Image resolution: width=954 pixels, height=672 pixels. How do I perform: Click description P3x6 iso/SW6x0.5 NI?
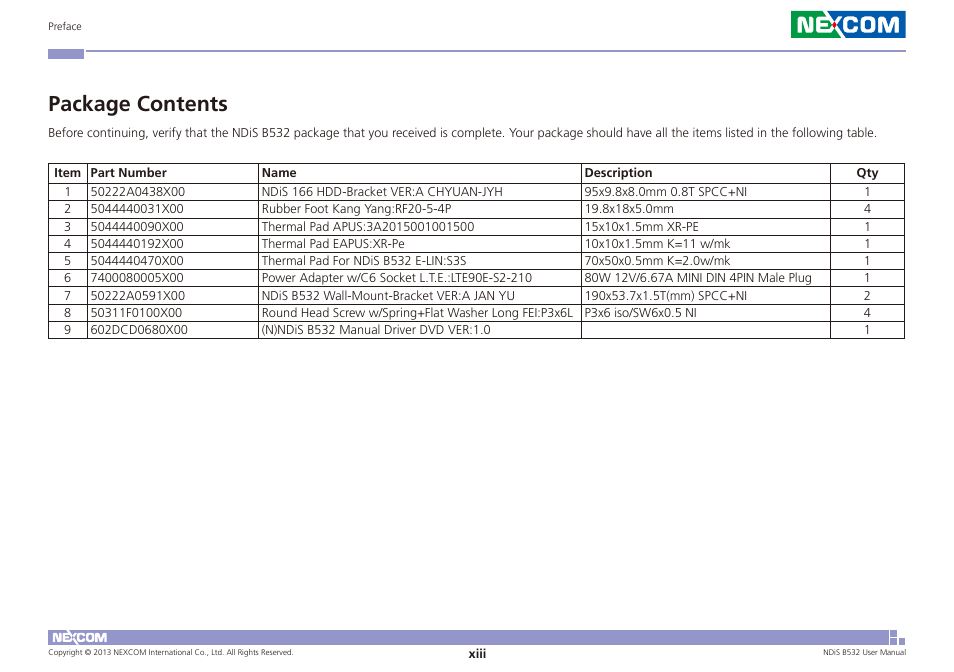[x=641, y=313]
